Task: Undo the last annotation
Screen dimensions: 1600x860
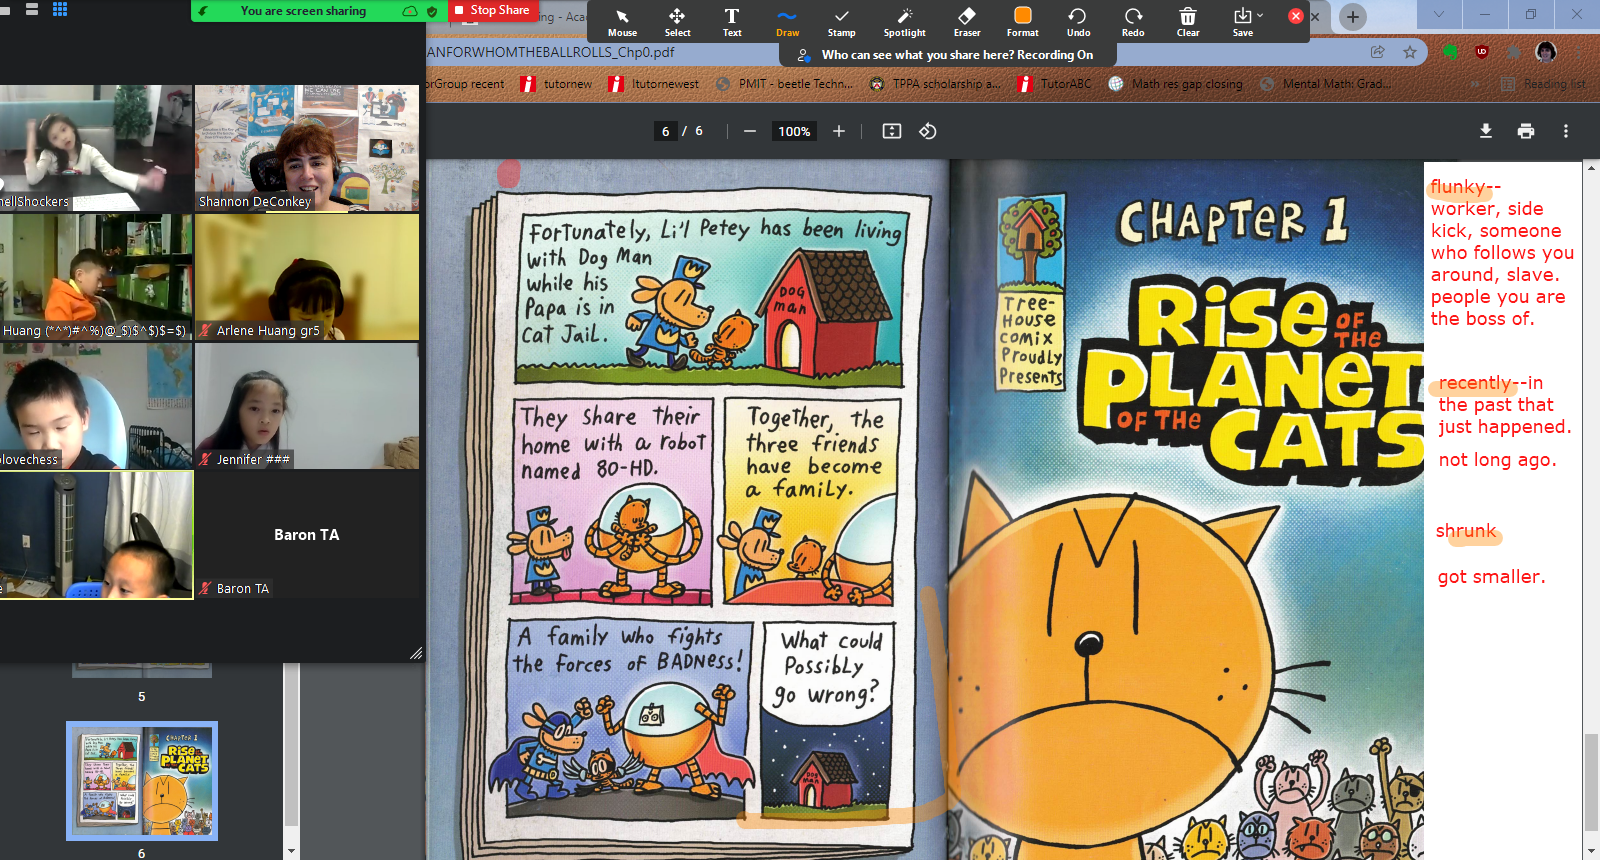Action: [1078, 22]
